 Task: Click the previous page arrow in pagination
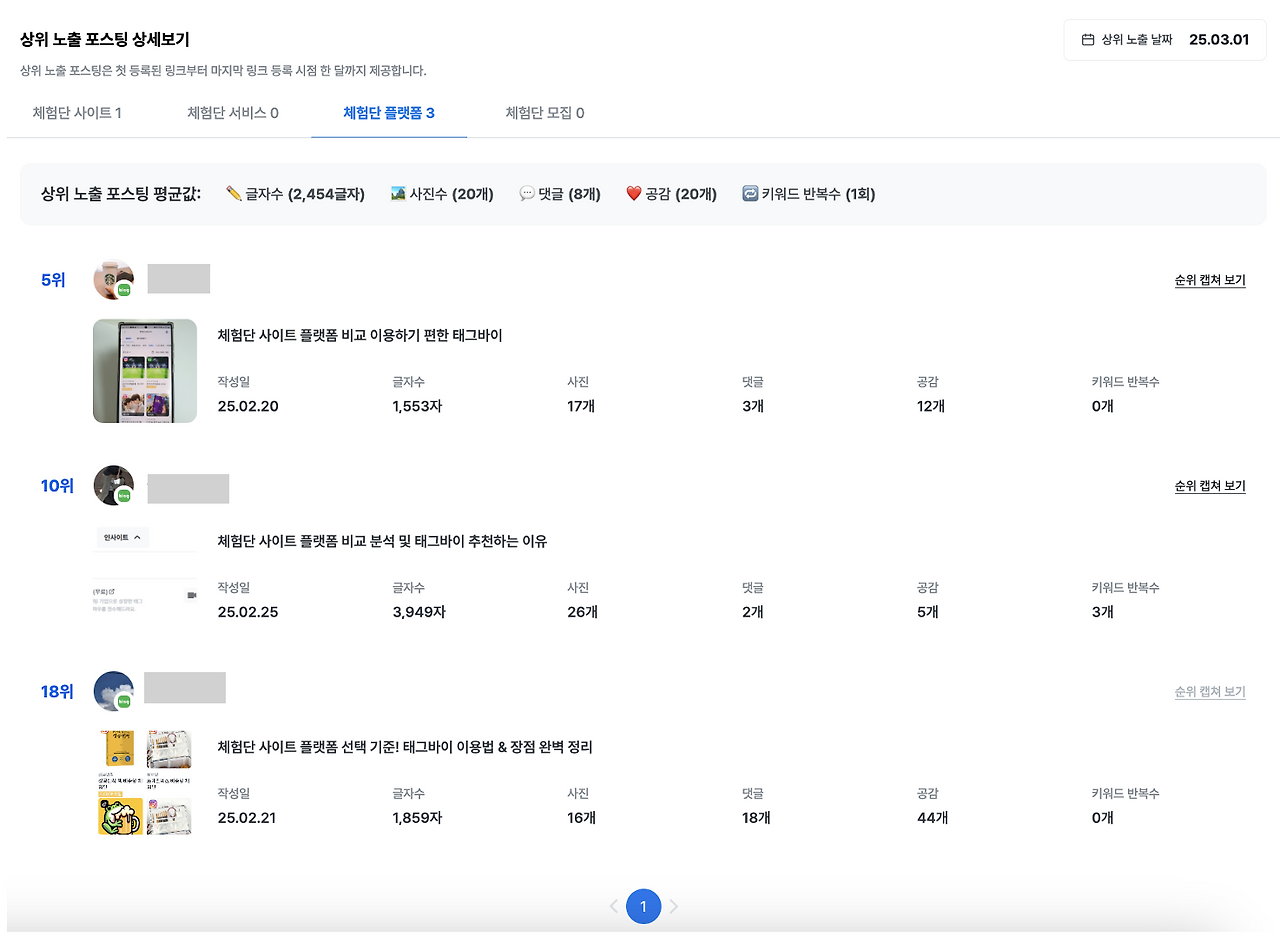614,906
